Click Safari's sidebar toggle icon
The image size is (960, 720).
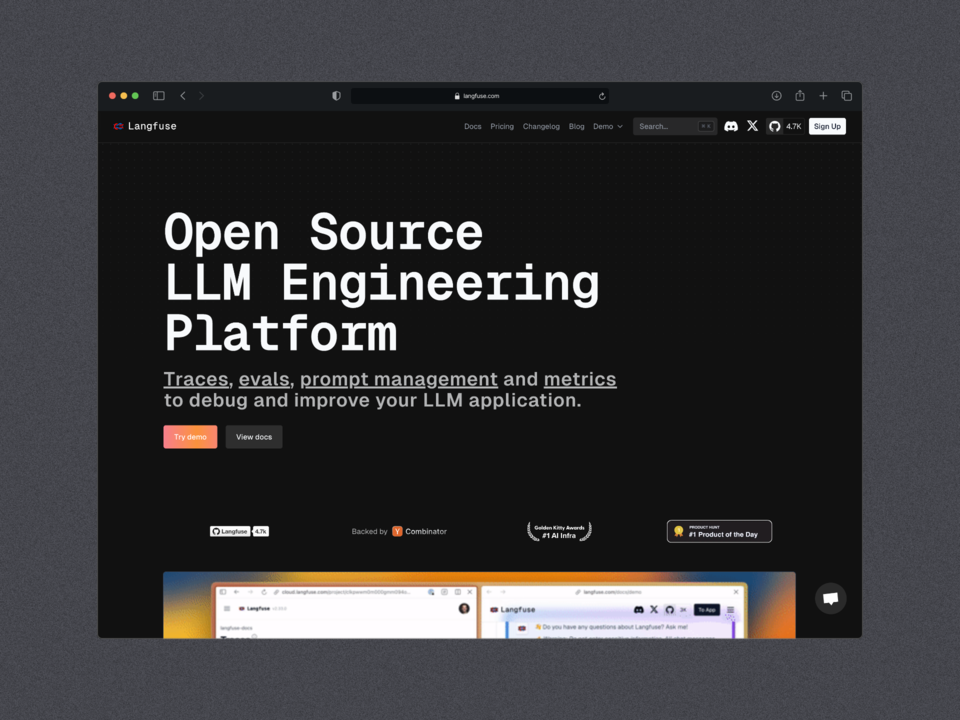click(x=158, y=96)
